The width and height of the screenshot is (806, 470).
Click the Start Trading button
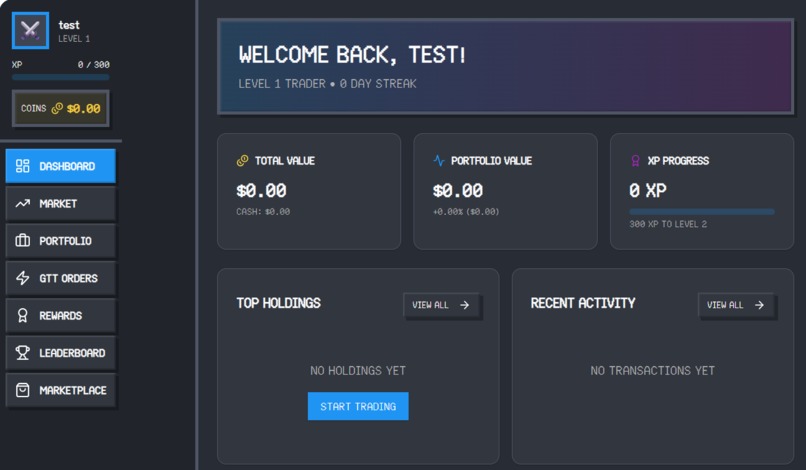tap(358, 406)
